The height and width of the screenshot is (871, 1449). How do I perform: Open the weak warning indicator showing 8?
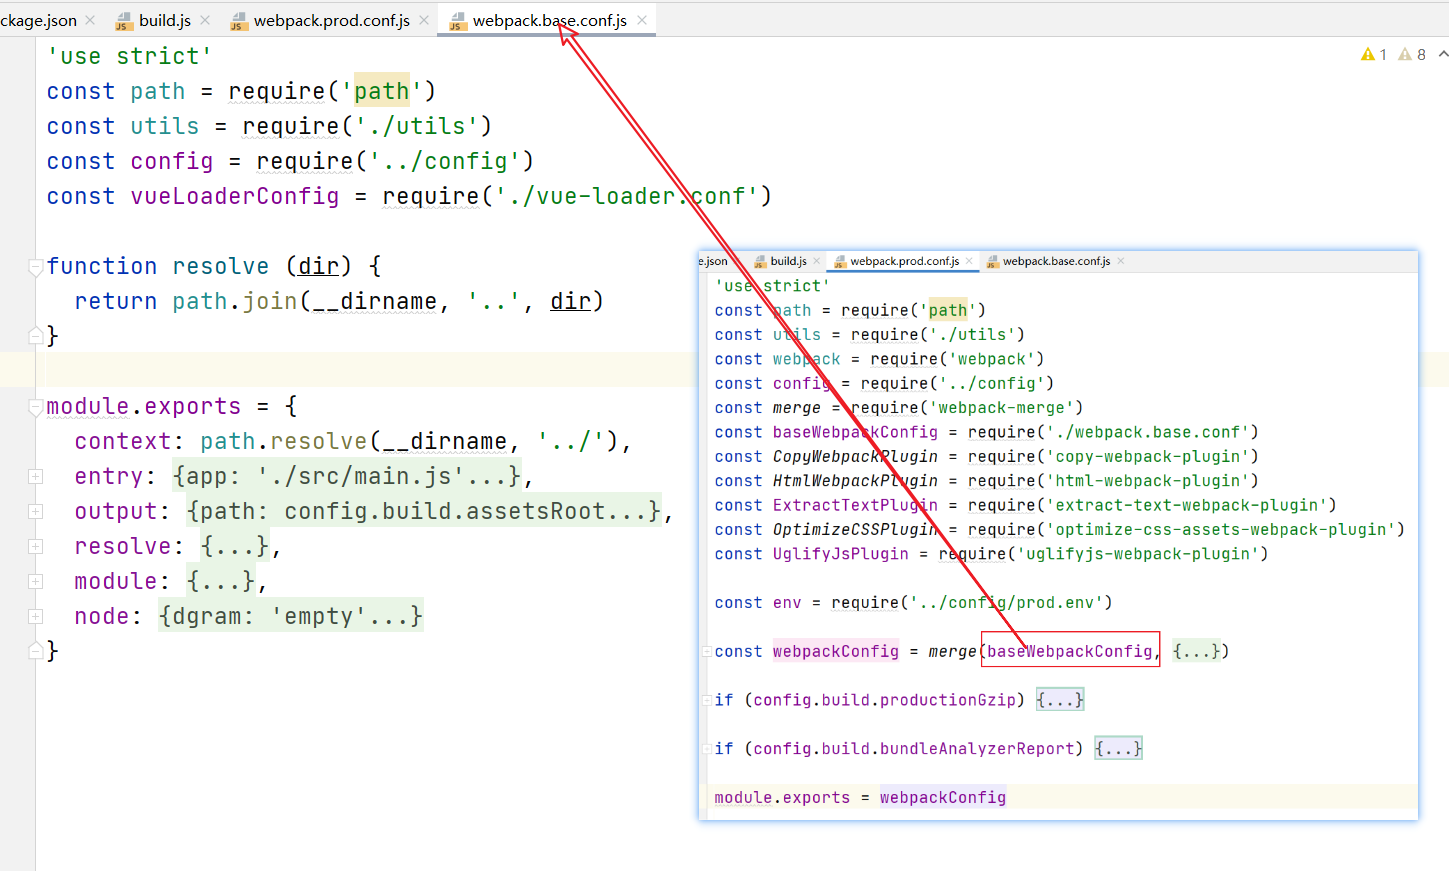[x=1412, y=55]
